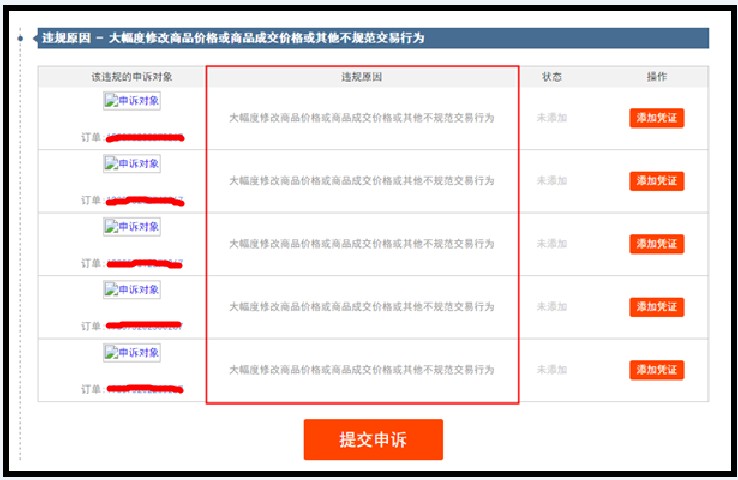
Task: Click the 操作 column header
Action: coord(657,77)
